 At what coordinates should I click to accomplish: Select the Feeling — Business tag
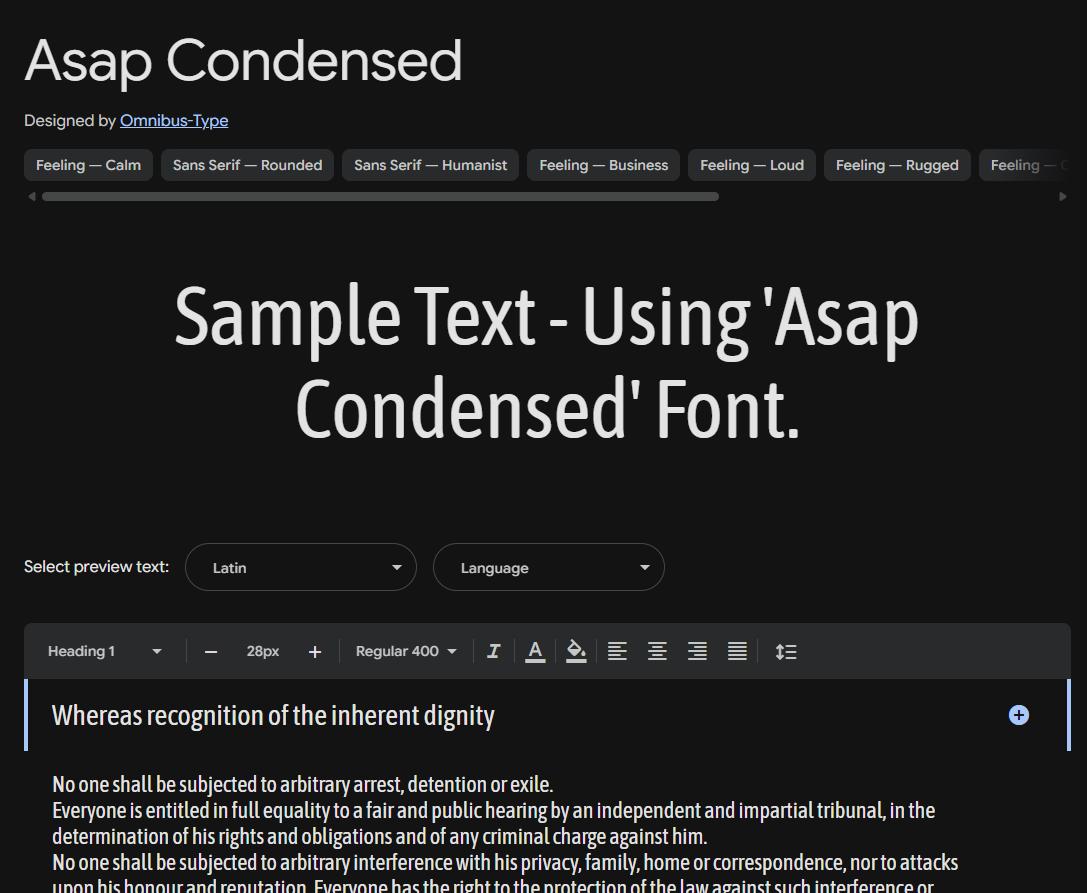[x=604, y=165]
